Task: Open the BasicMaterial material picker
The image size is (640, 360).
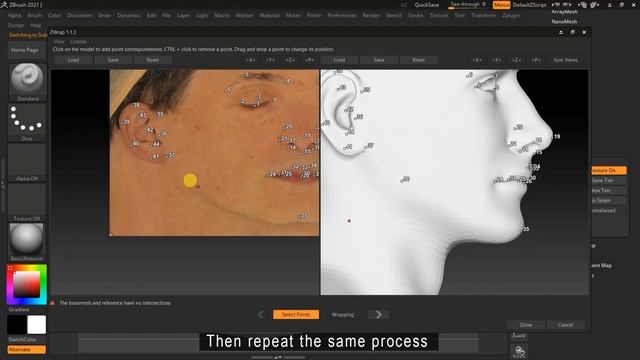Action: pyautogui.click(x=27, y=241)
